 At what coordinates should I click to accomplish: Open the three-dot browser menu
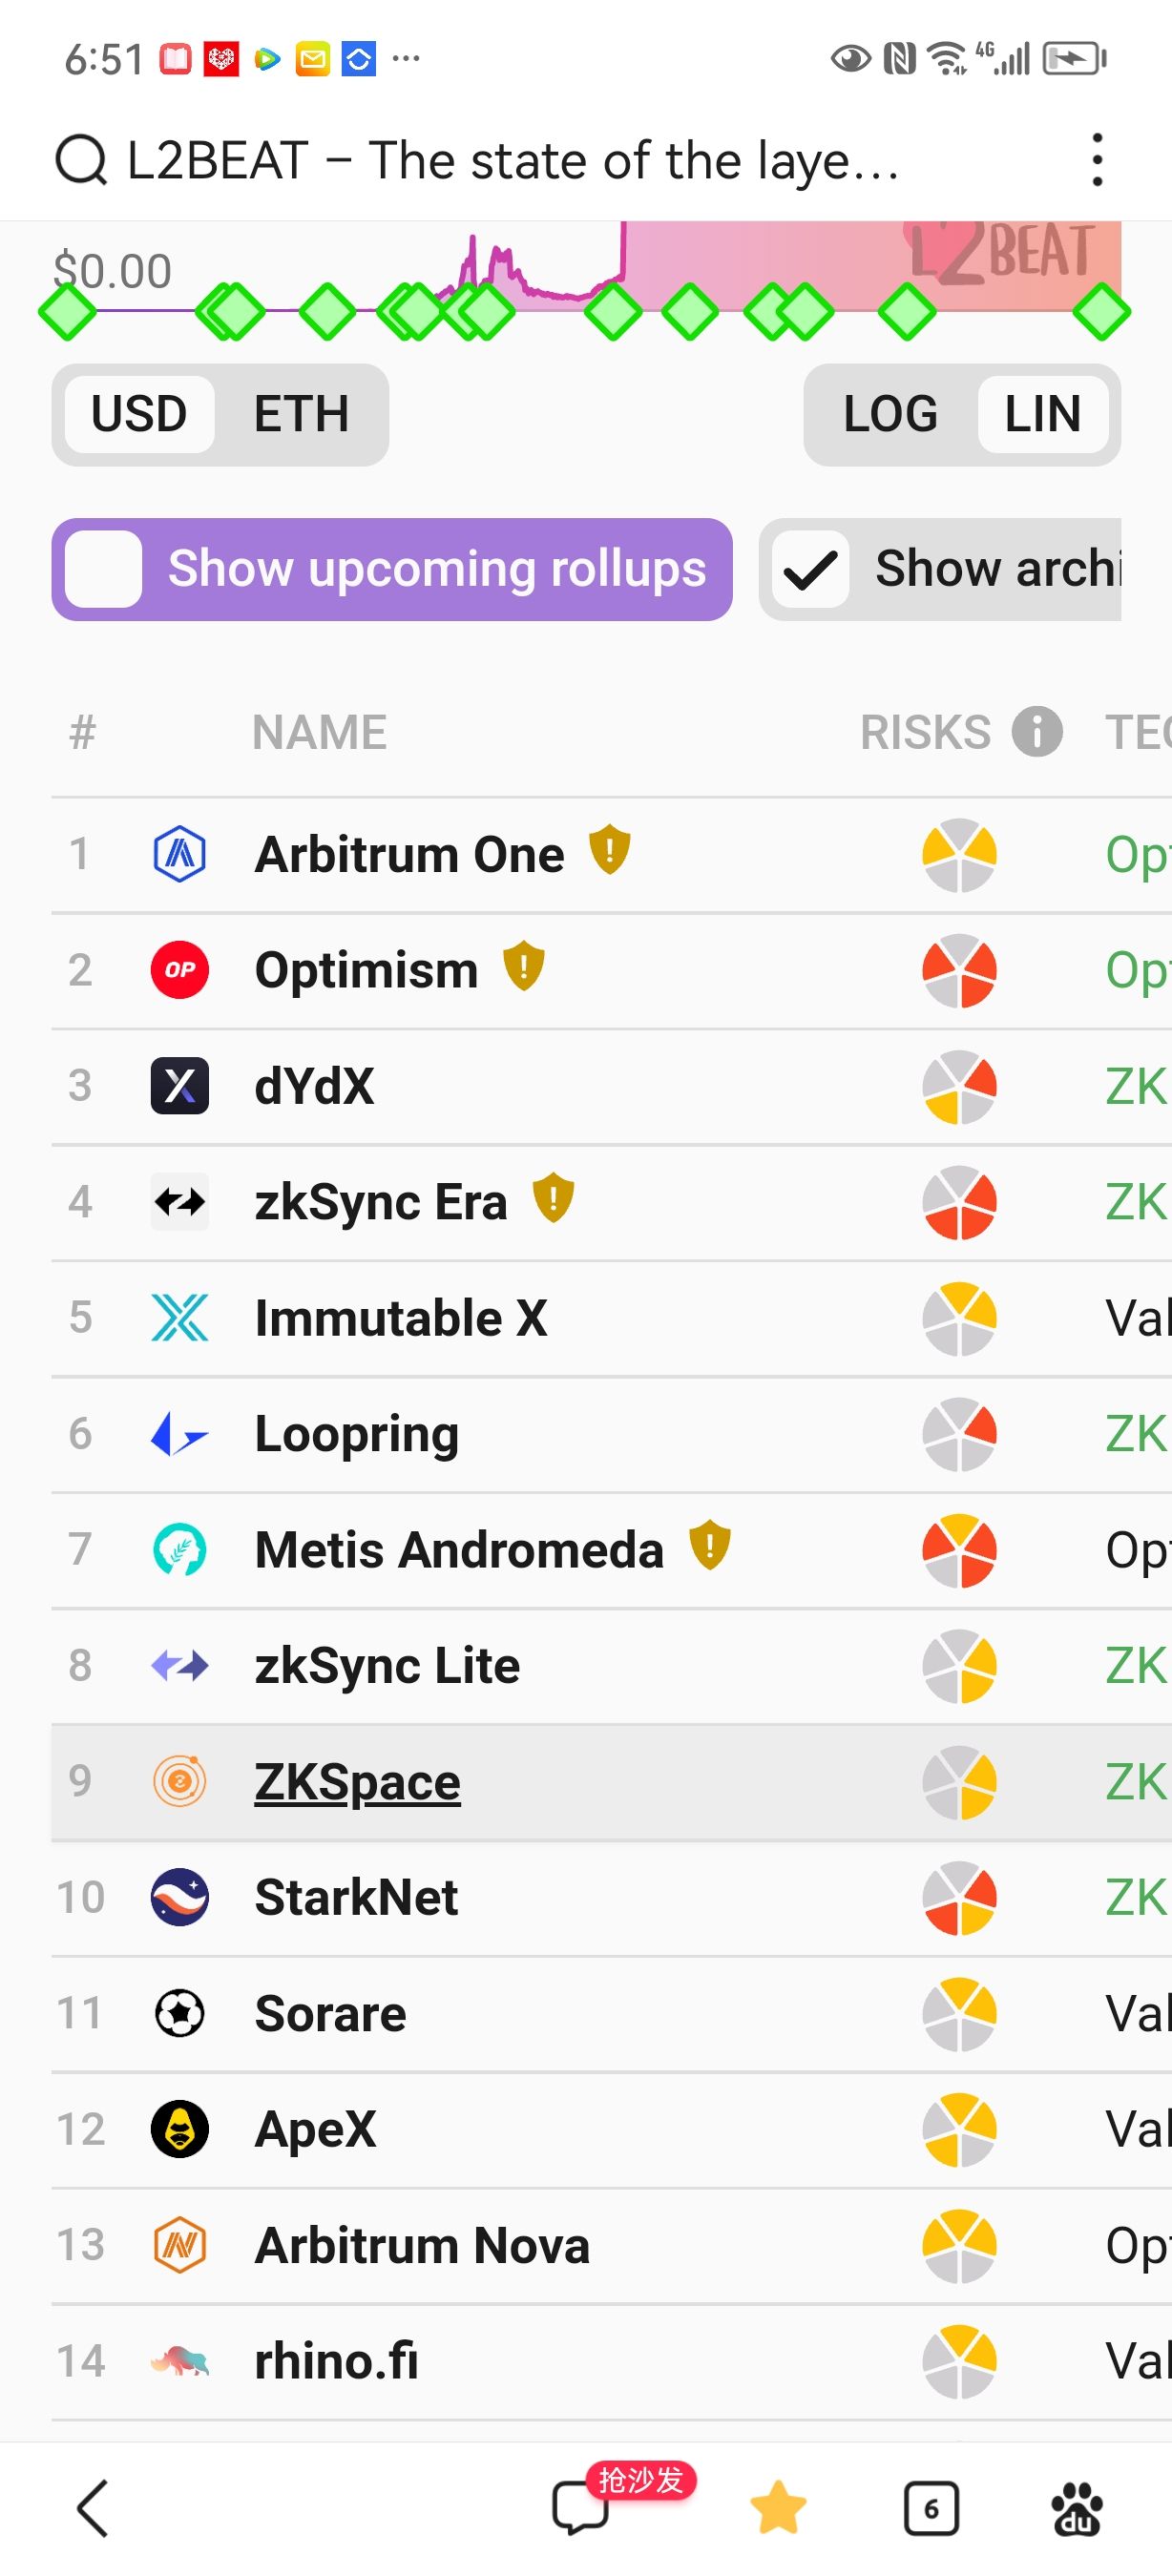(x=1097, y=160)
